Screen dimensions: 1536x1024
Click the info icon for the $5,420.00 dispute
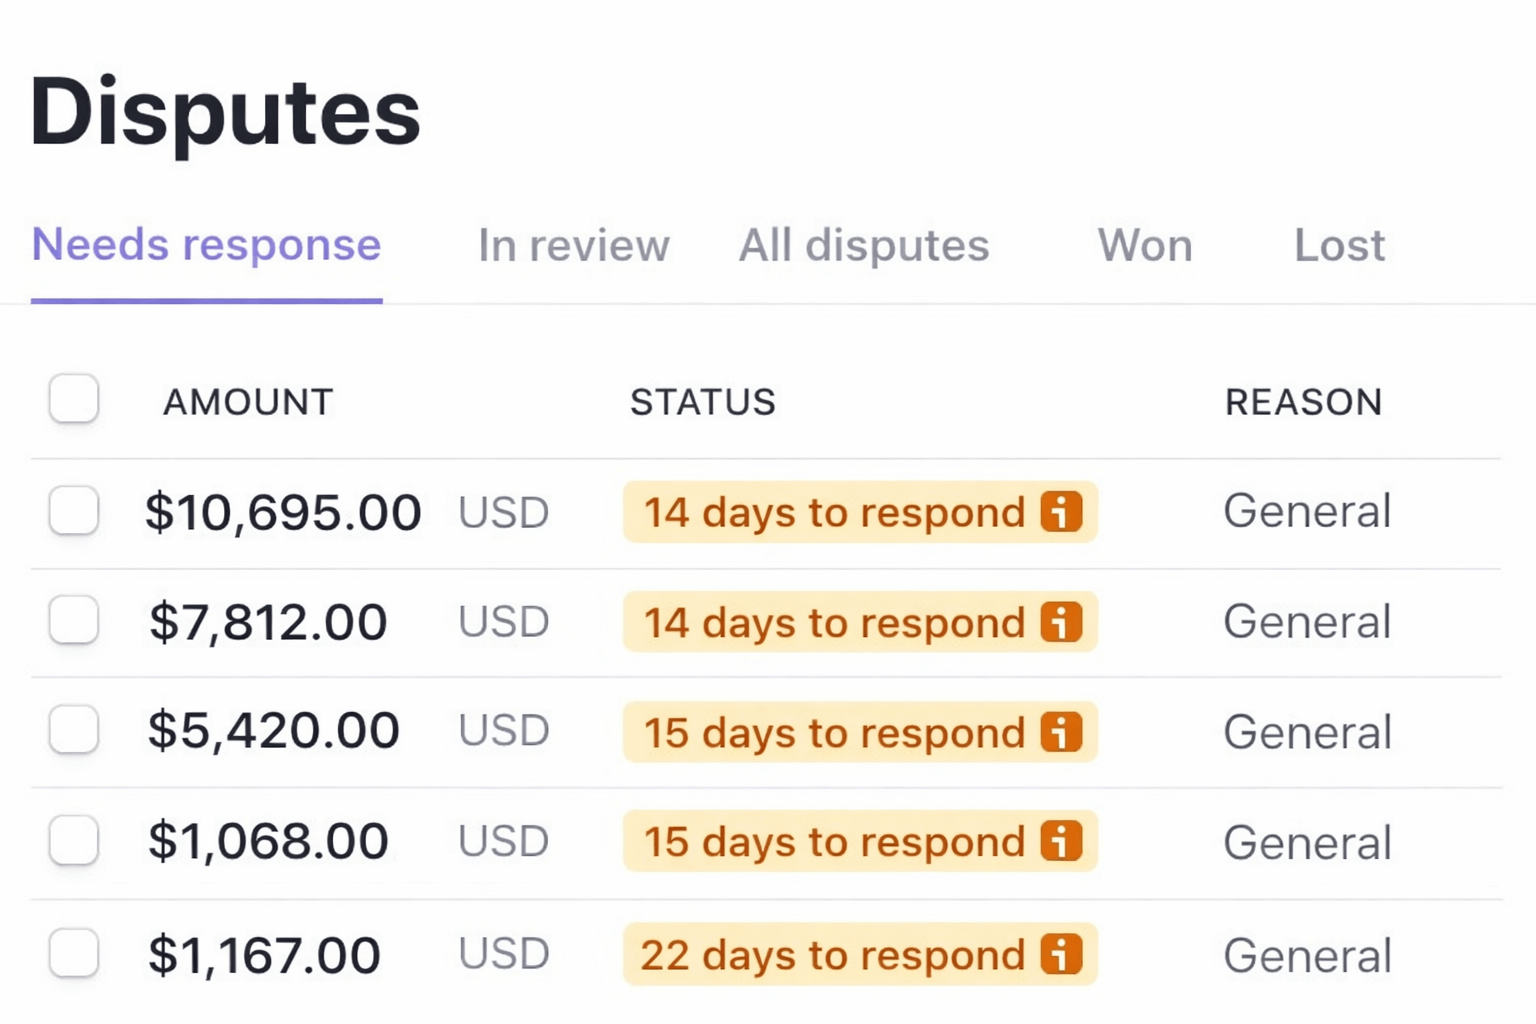click(x=1062, y=733)
